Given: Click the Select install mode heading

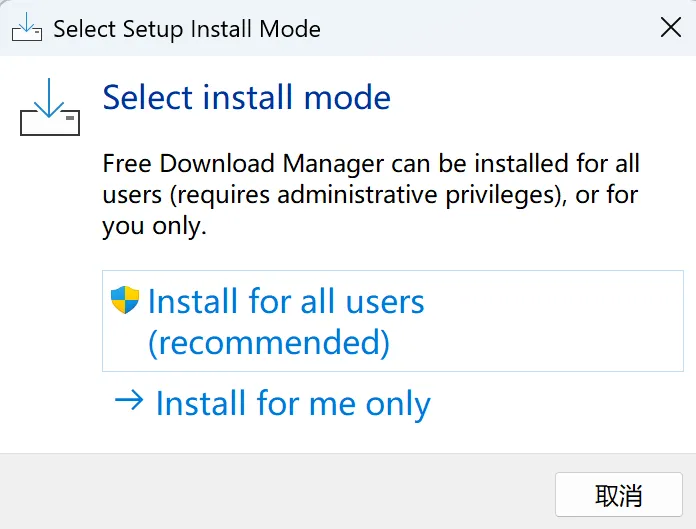Looking at the screenshot, I should pos(246,97).
